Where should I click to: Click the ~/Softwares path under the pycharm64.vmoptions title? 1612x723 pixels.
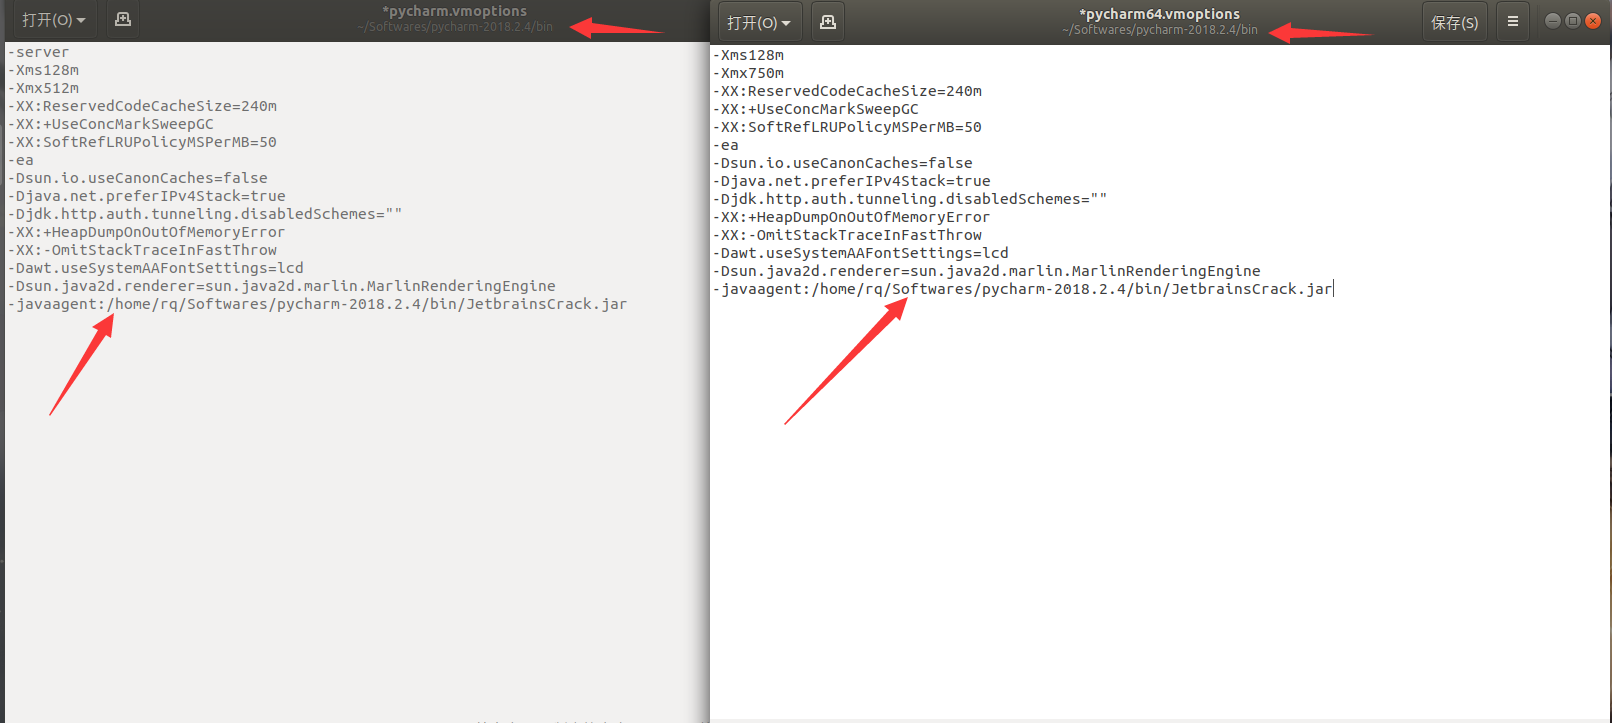tap(1160, 30)
